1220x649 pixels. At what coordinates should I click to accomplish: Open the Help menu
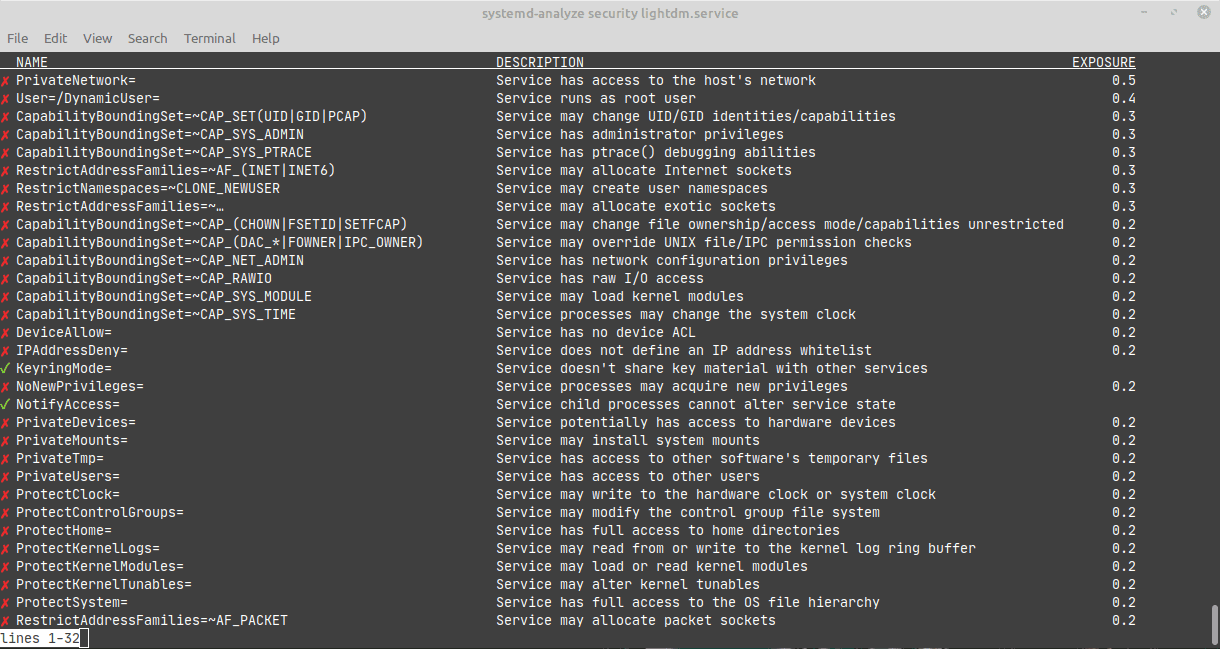pos(265,38)
